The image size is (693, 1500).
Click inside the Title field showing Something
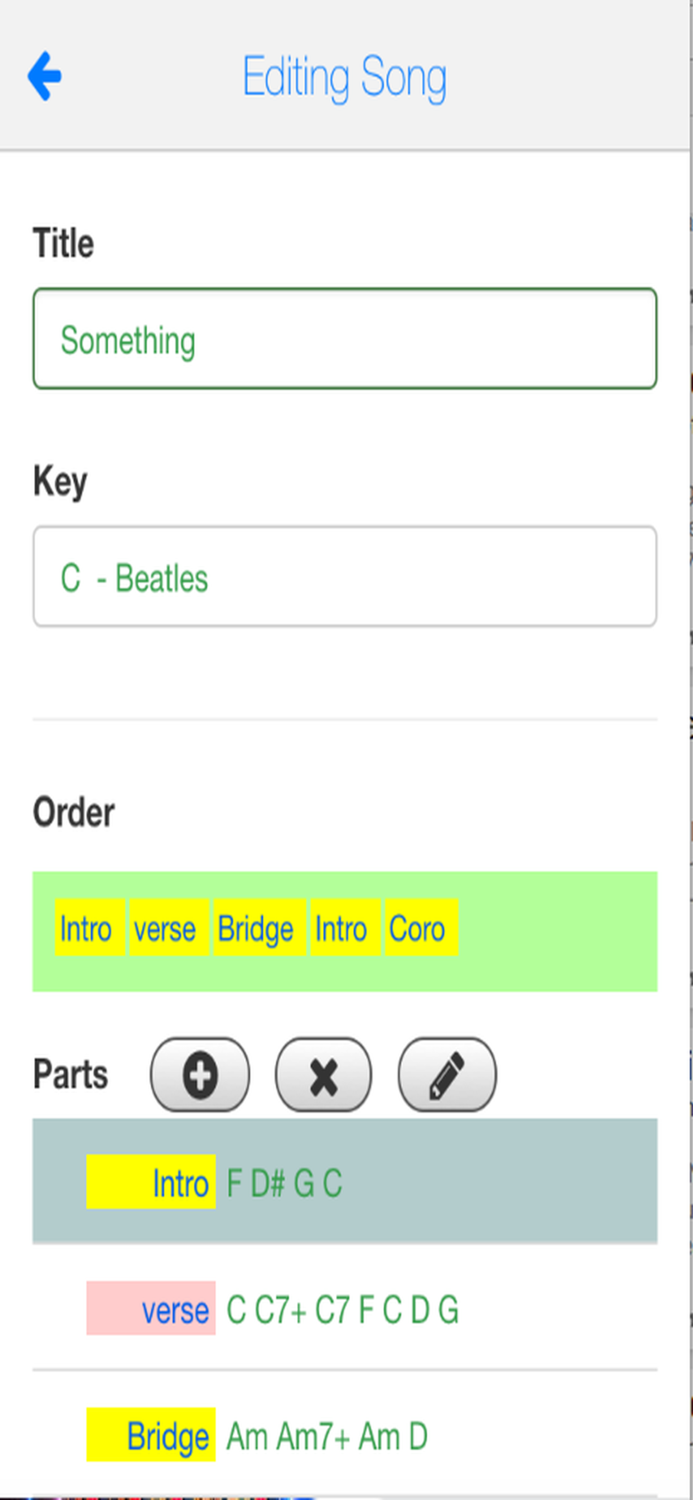[345, 338]
